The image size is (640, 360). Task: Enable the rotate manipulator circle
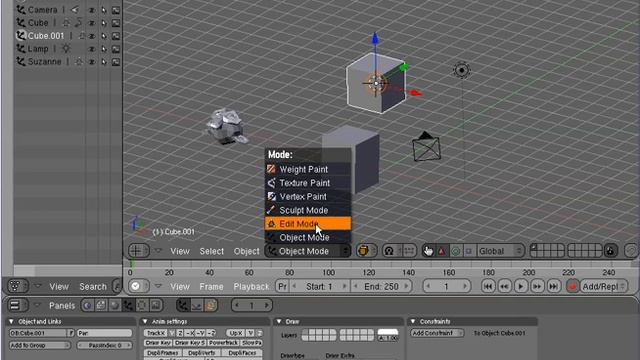[455, 251]
